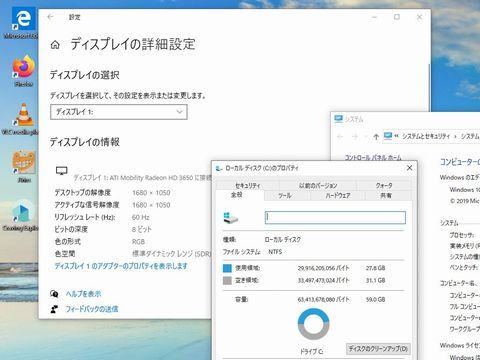The height and width of the screenshot is (360, 480).
Task: Go to Settings home via house icon
Action: 55,45
